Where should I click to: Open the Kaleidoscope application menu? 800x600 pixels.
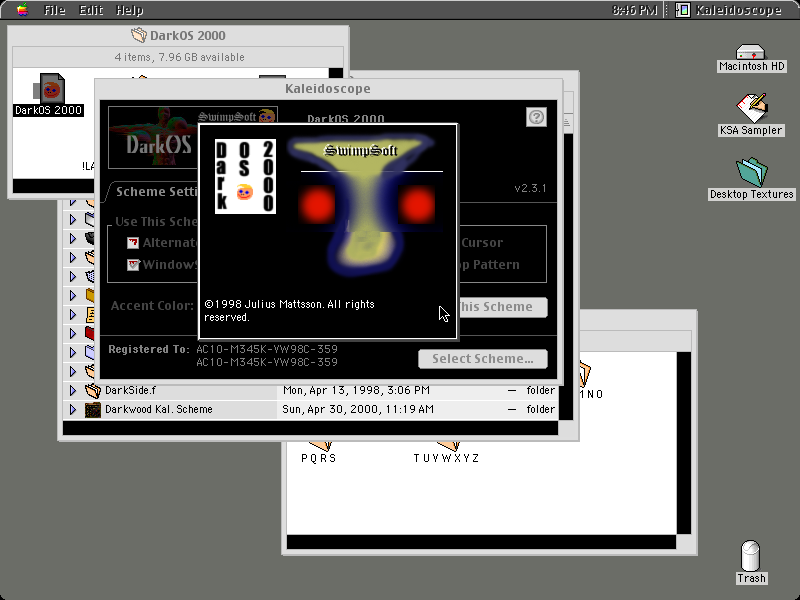[729, 10]
